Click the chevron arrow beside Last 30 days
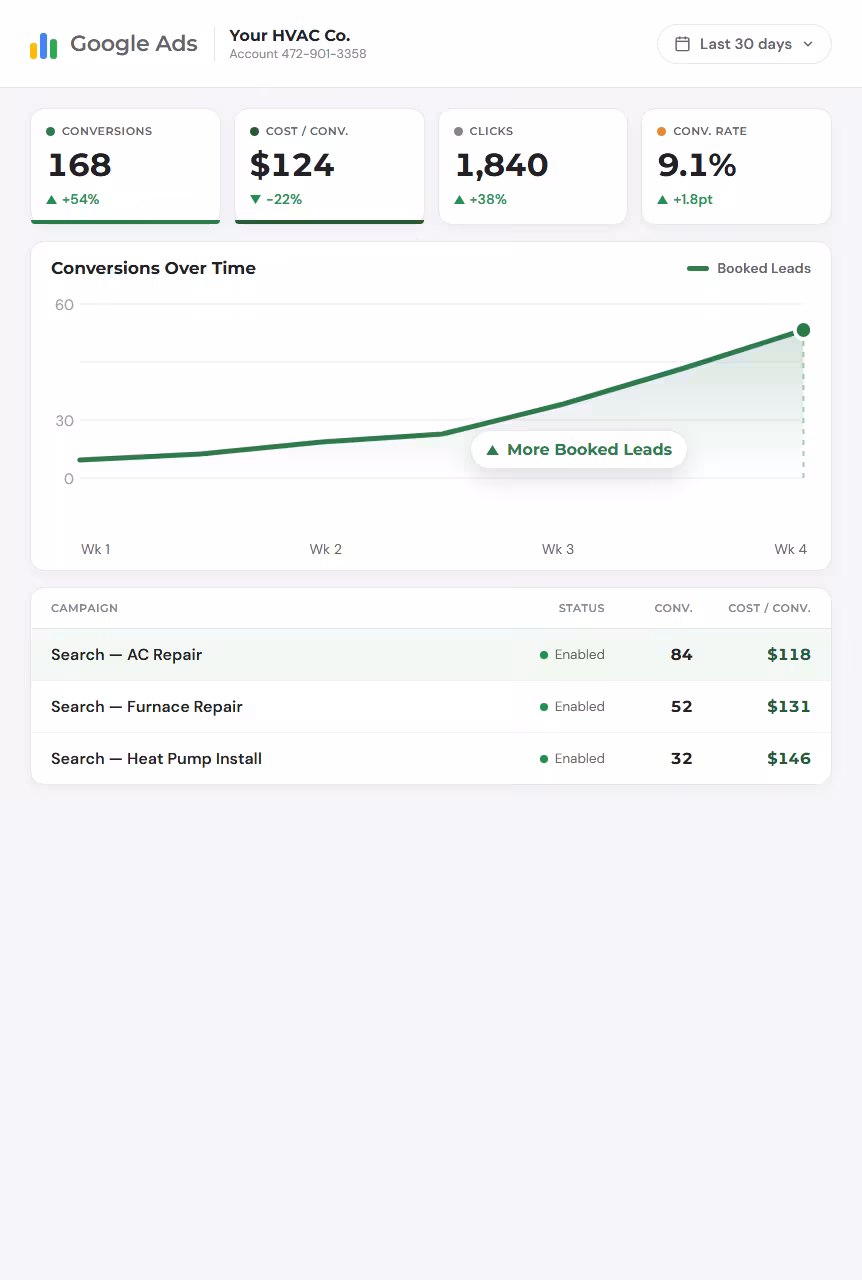This screenshot has height=1280, width=862. [x=808, y=44]
